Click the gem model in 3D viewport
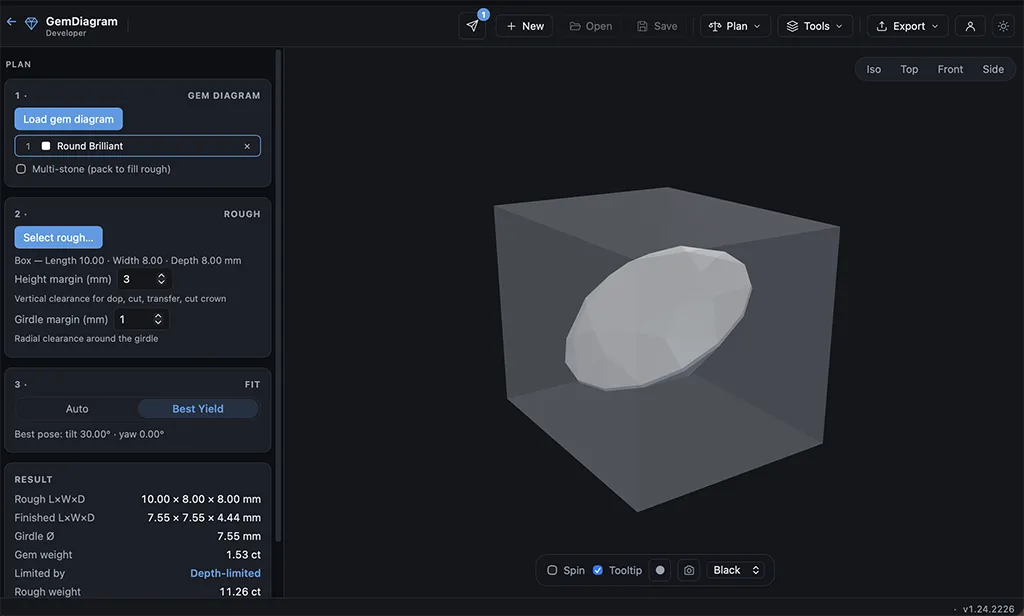 (658, 318)
